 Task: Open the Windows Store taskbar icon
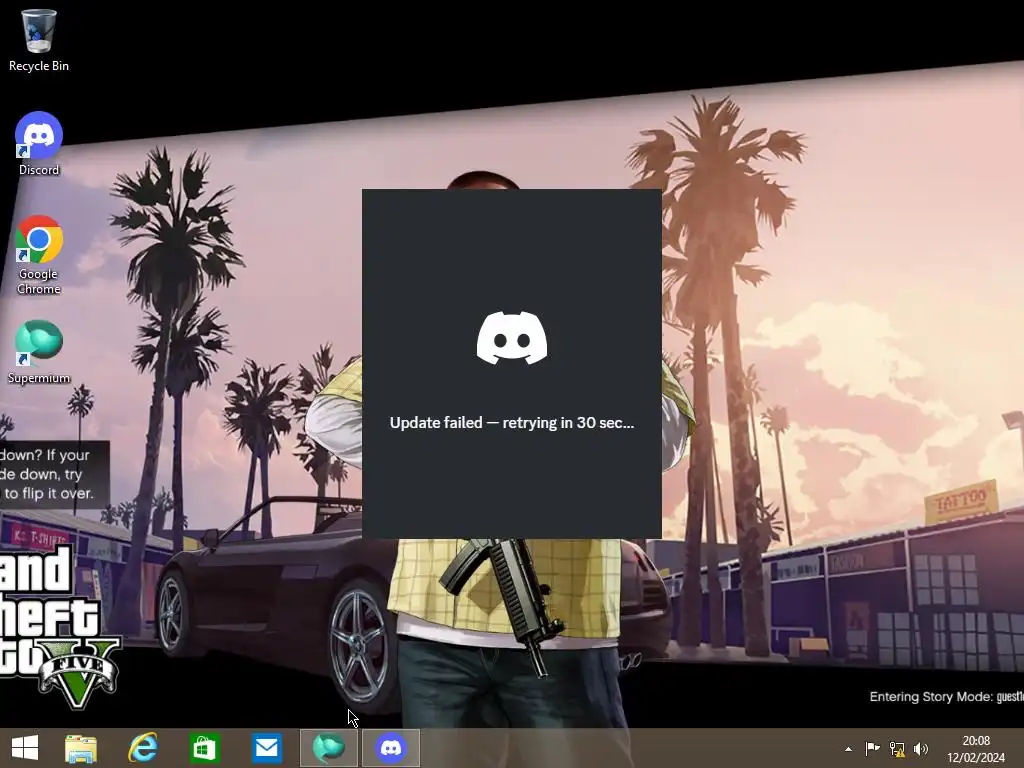tap(204, 748)
